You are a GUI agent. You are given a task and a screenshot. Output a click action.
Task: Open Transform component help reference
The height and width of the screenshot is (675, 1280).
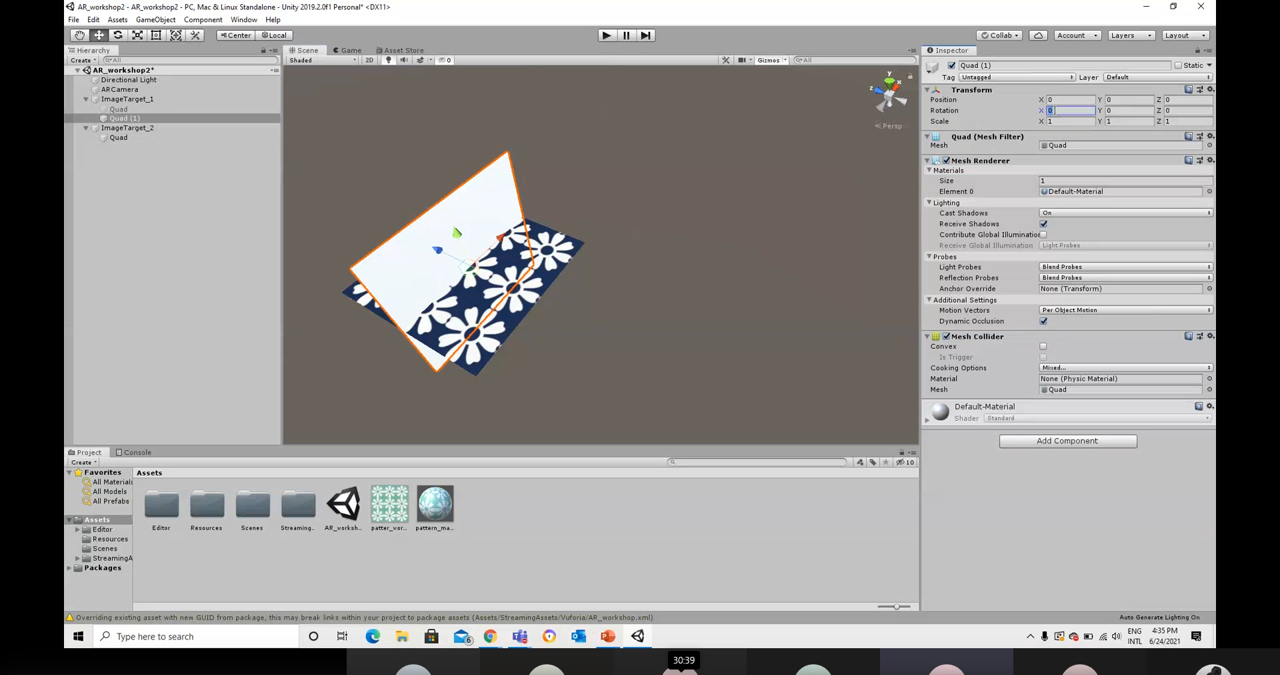coord(1188,89)
